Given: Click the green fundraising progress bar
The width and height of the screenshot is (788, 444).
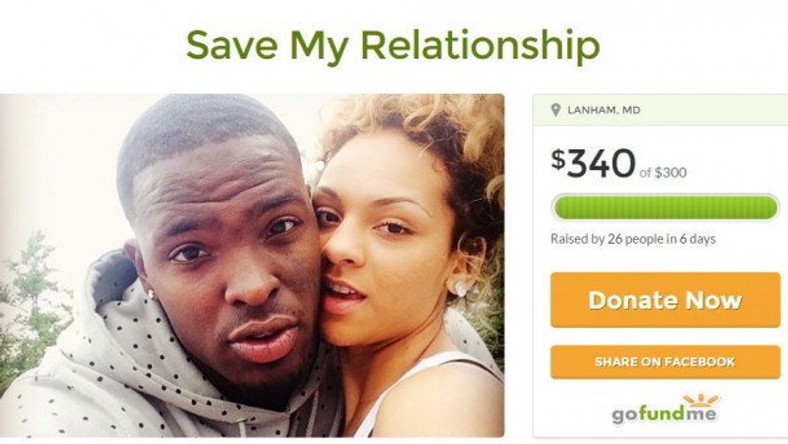Looking at the screenshot, I should 665,207.
